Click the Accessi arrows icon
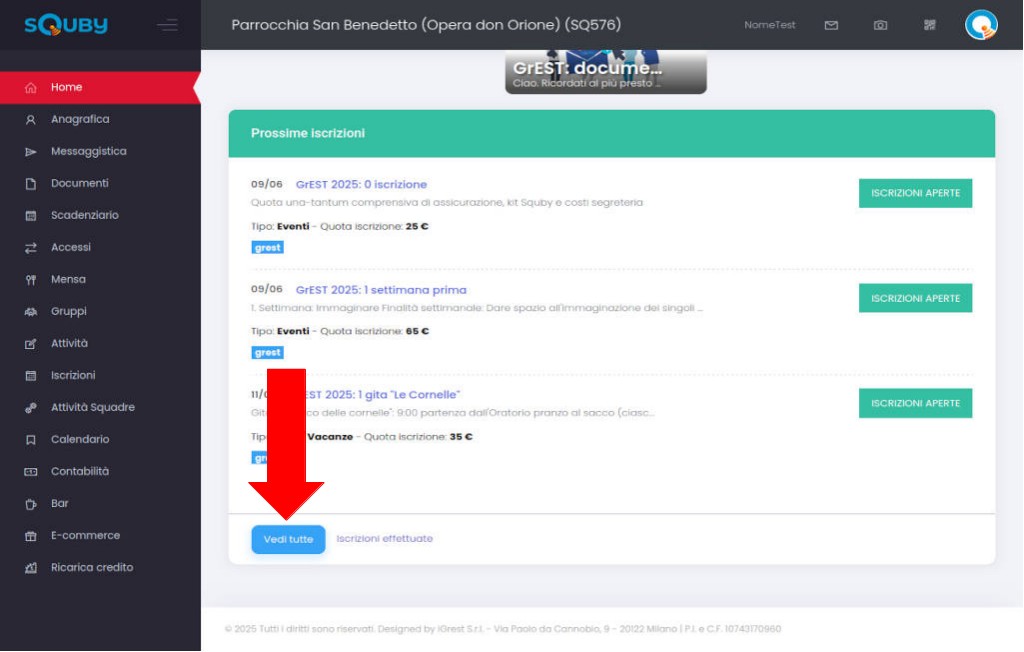 tap(31, 248)
